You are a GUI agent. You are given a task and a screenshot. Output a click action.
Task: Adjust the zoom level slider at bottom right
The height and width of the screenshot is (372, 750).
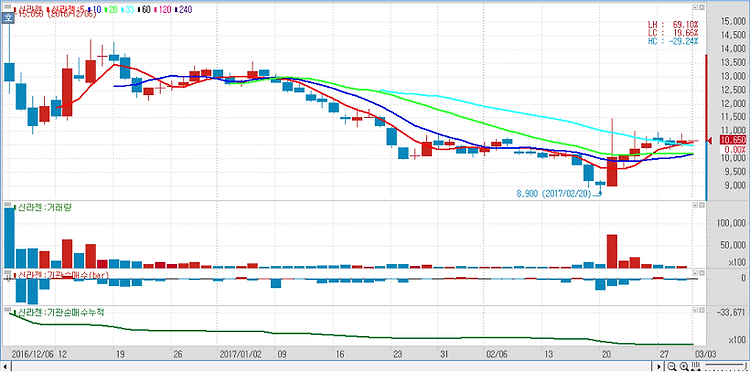[726, 367]
